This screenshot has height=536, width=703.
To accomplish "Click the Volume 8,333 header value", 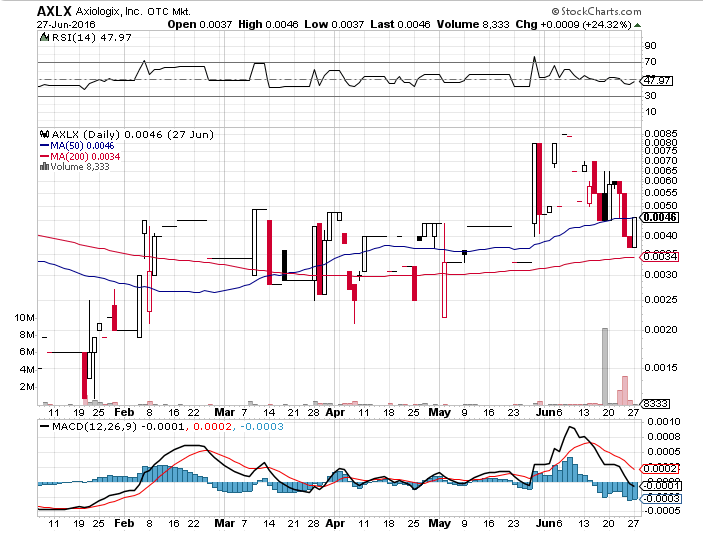I will (x=473, y=24).
